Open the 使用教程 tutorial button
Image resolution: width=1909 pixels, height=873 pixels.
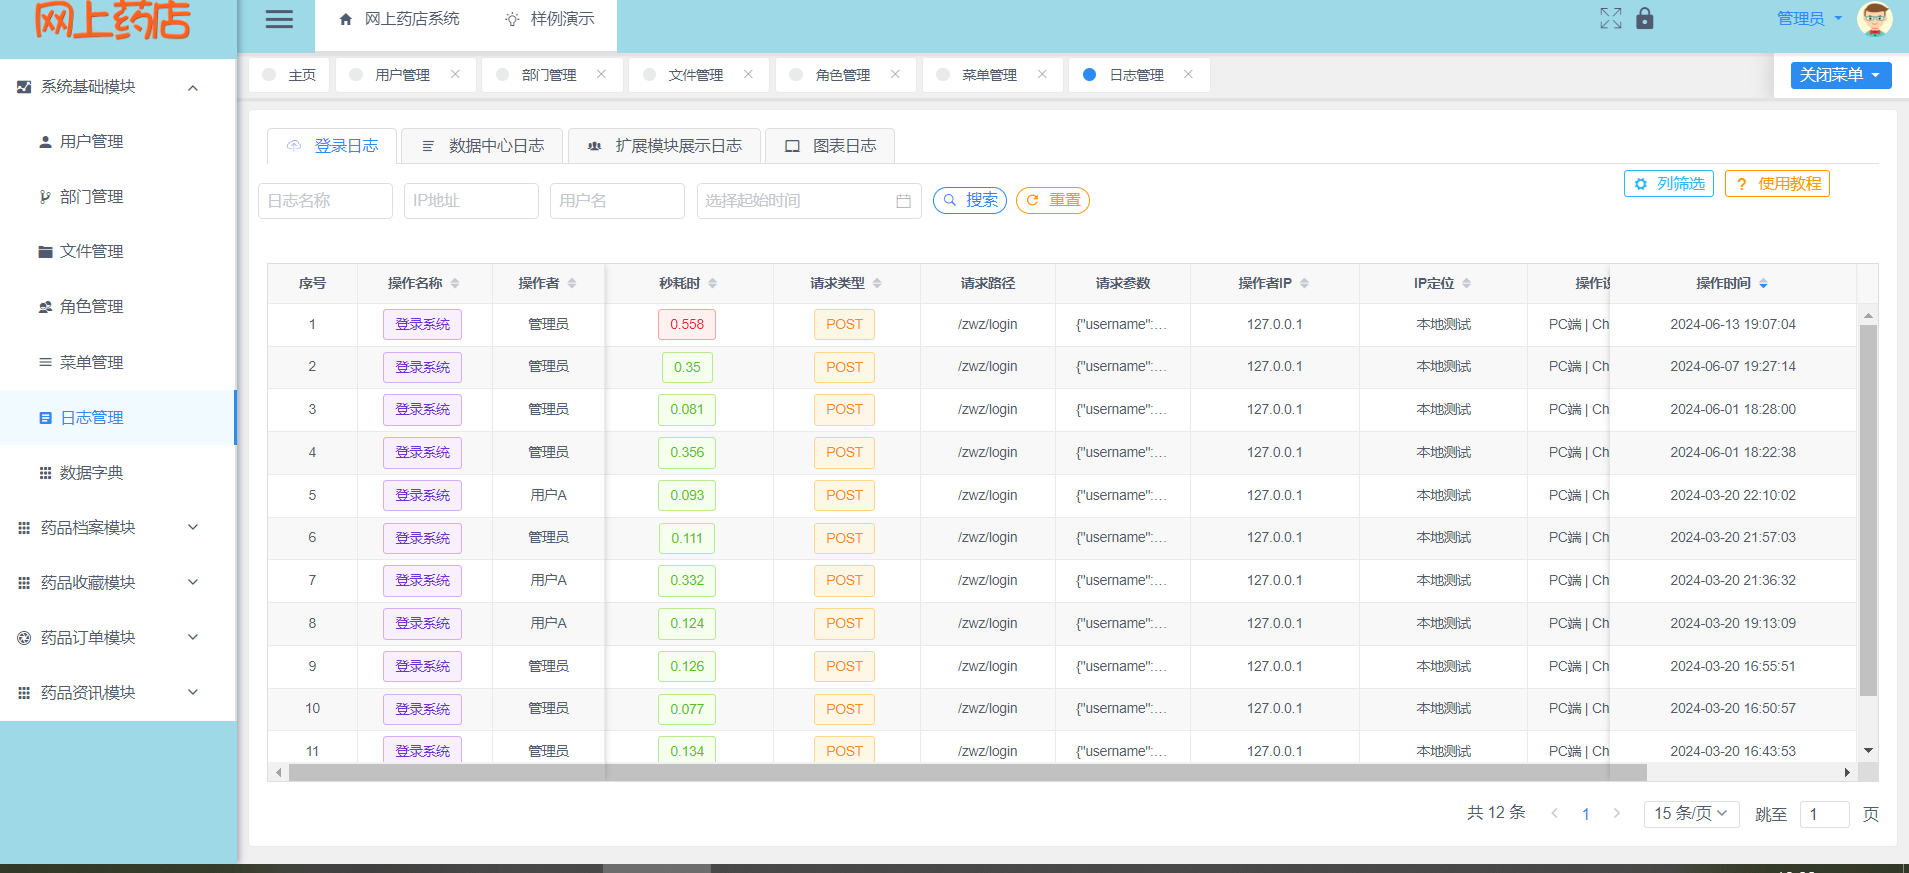point(1777,184)
